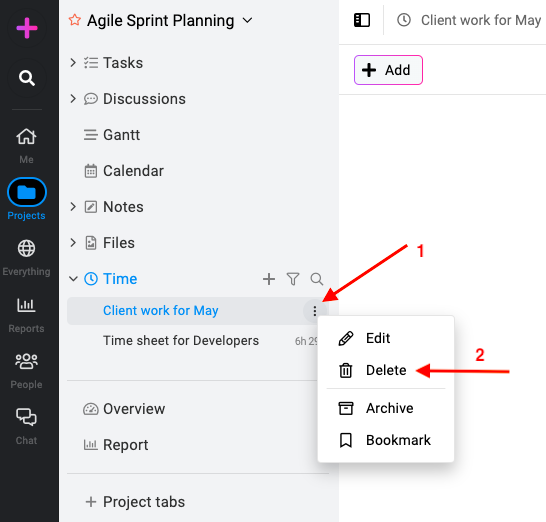
Task: Click the search icon in the Time row
Action: coord(317,279)
